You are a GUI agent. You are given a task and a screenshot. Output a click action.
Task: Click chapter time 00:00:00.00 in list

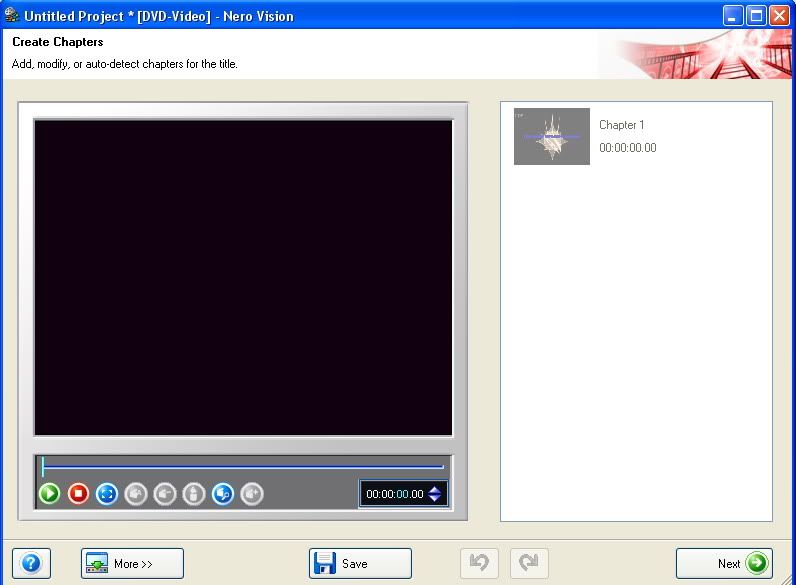[627, 148]
